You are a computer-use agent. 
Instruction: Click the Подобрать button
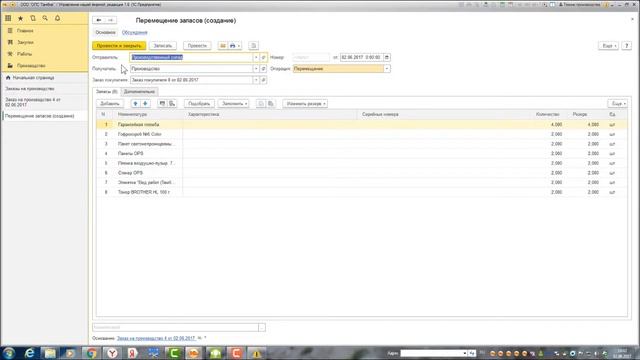[x=199, y=104]
